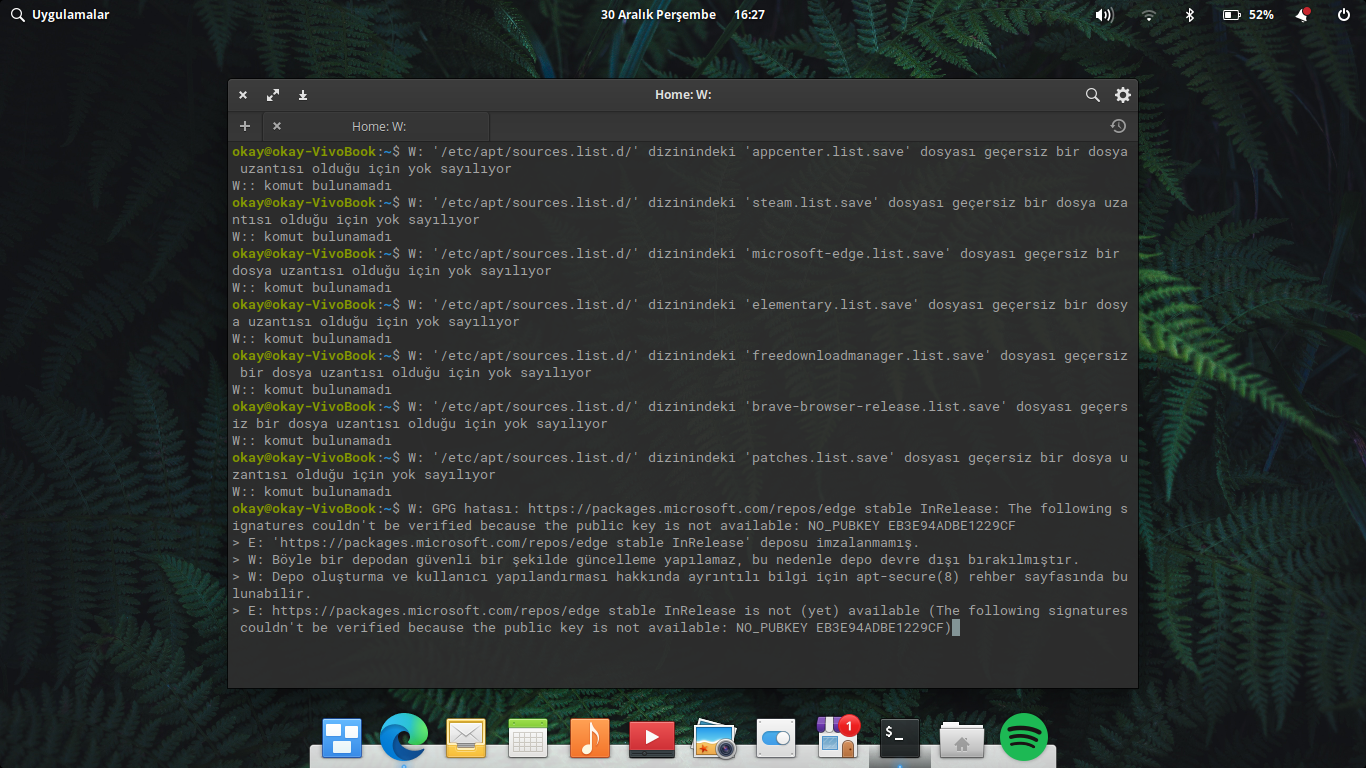Screen dimensions: 1366x768
Task: Click the words 'deposu imzalanmamış.' in terminal
Action: coord(840,543)
